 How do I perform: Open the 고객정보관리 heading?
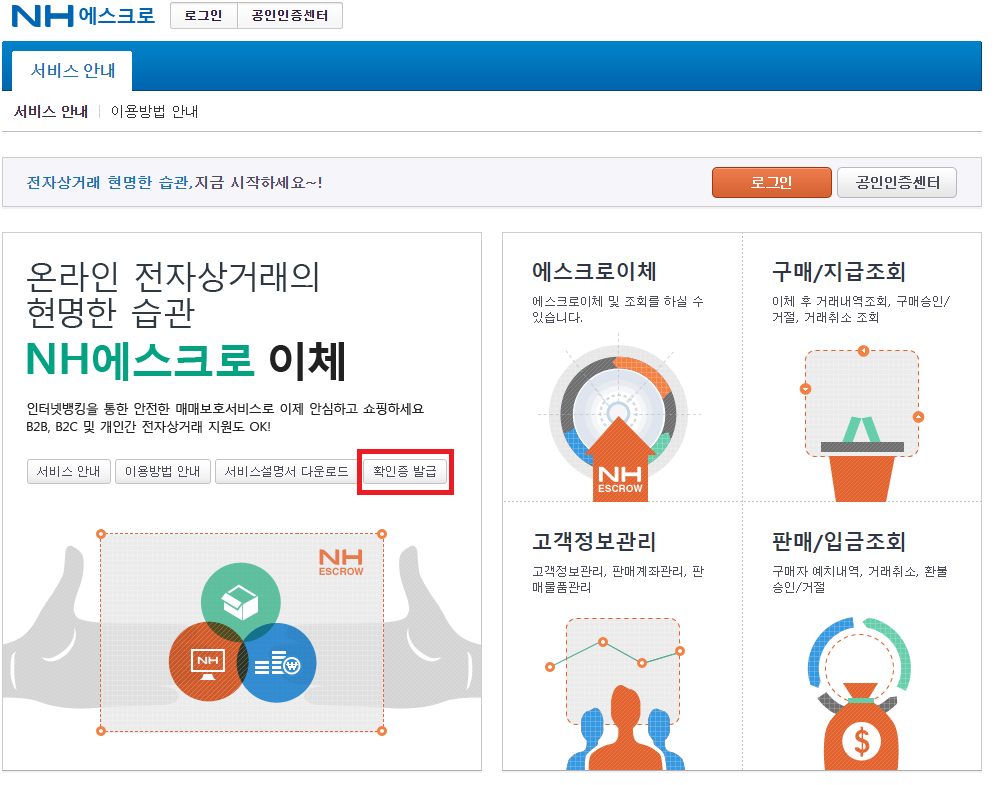click(x=594, y=542)
